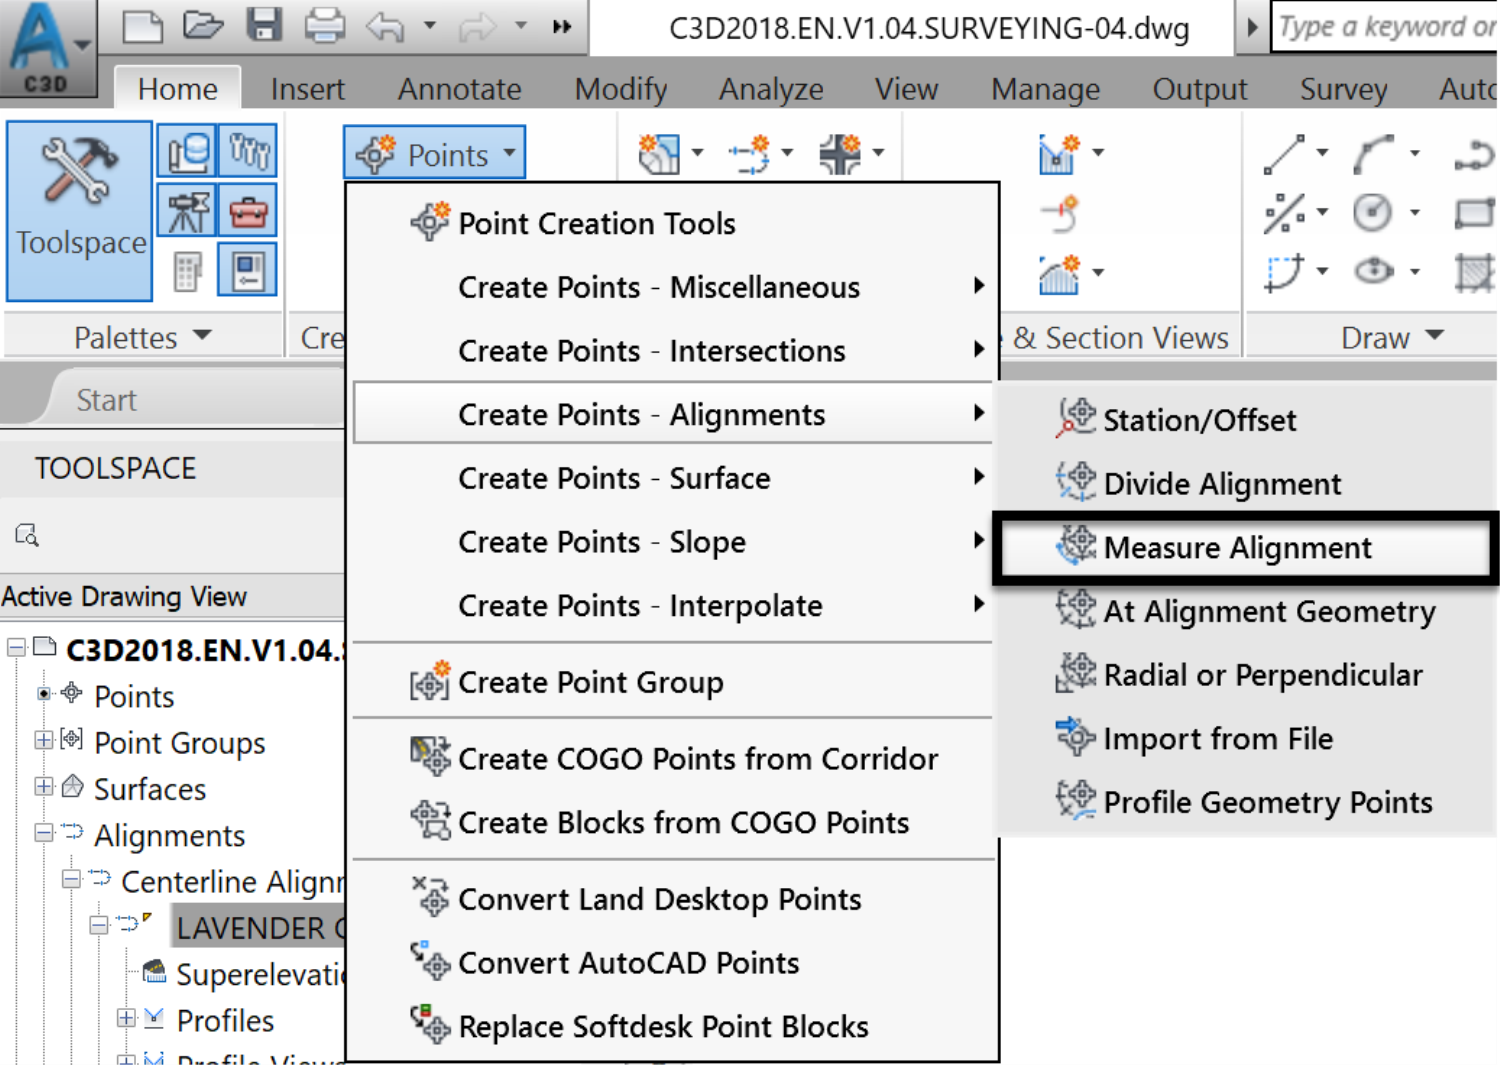The height and width of the screenshot is (1066, 1500).
Task: Select the Superelevation tree item
Action: (x=258, y=974)
